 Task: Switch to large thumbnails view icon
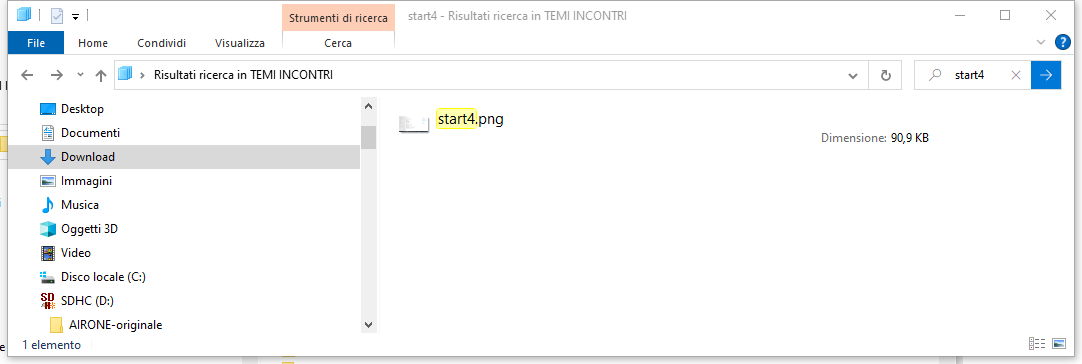point(1059,344)
